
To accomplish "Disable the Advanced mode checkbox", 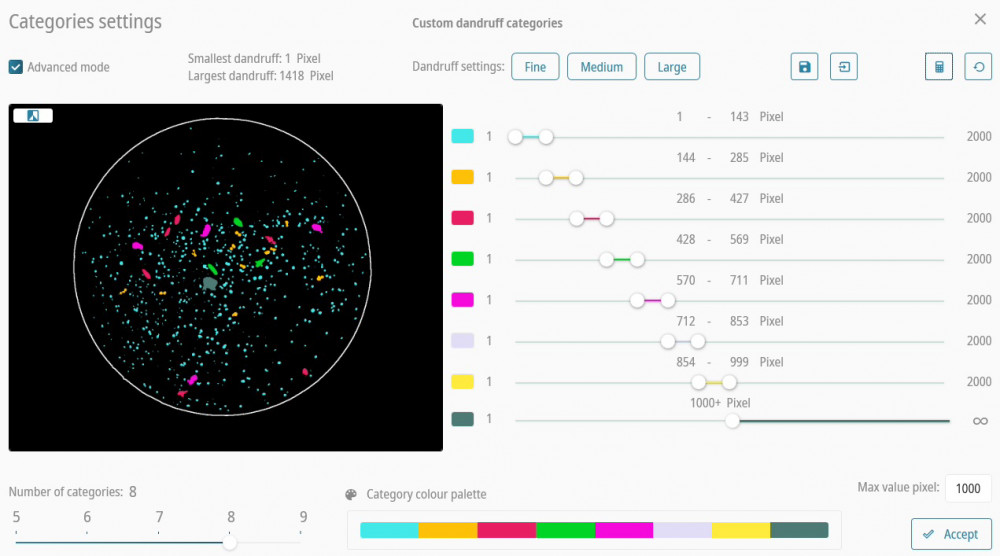I will pos(16,67).
